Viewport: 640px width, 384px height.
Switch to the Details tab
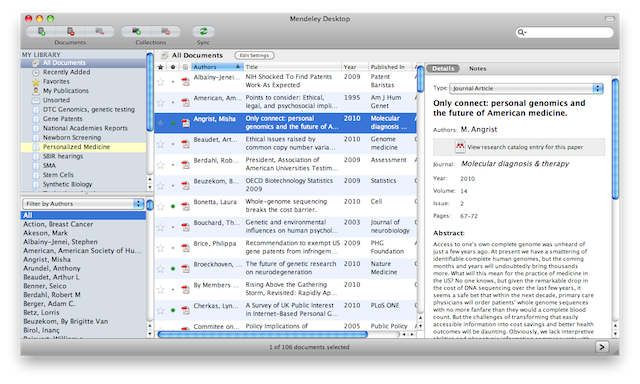(x=443, y=69)
